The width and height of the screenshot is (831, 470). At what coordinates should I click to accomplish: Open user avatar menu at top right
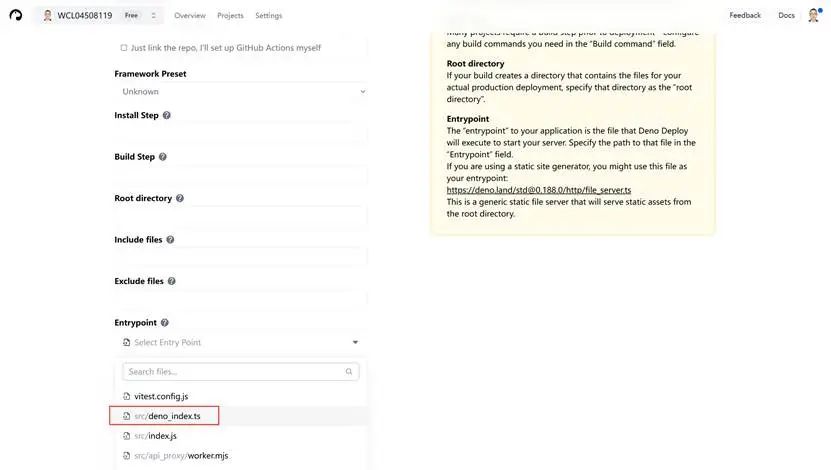click(x=813, y=15)
